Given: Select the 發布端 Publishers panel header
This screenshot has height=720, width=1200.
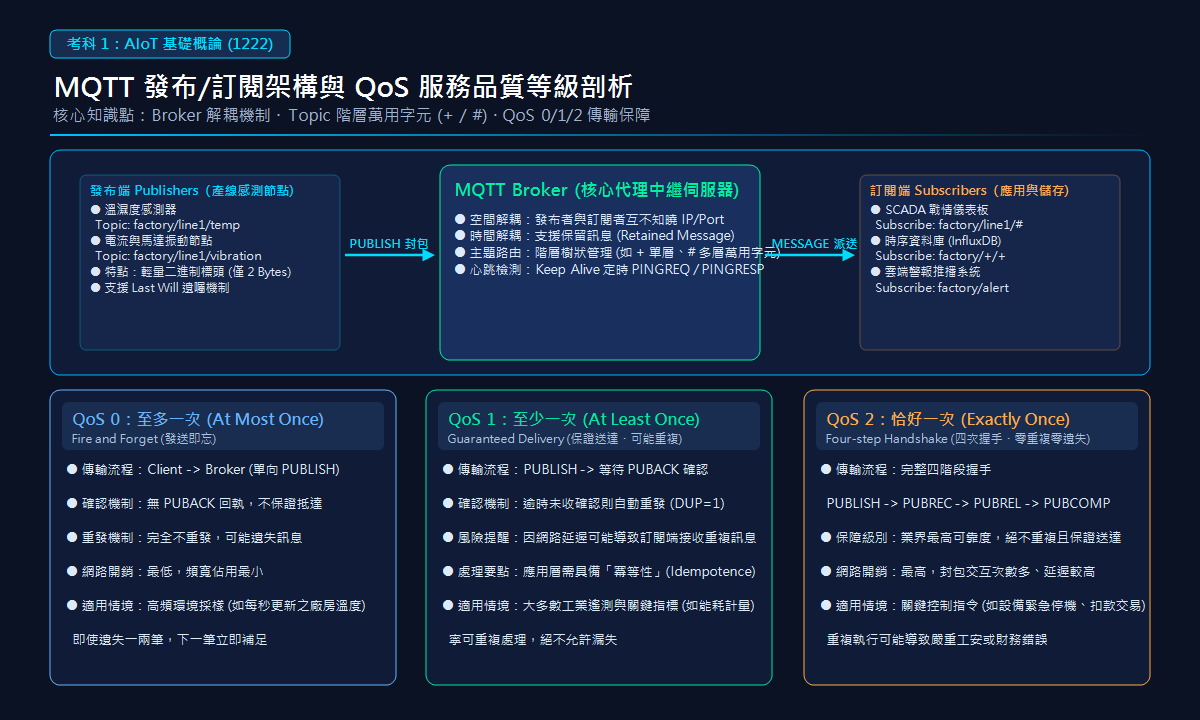Looking at the screenshot, I should (192, 190).
